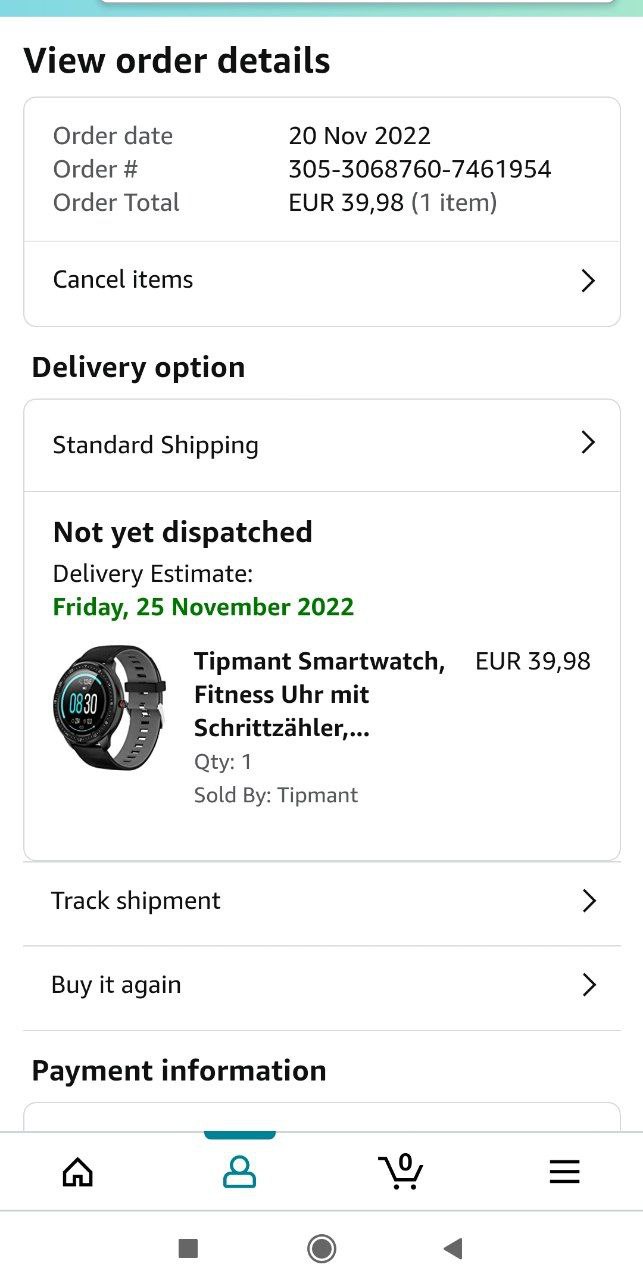Tap the smartwatch product thumbnail image
643x1280 pixels.
click(x=110, y=707)
